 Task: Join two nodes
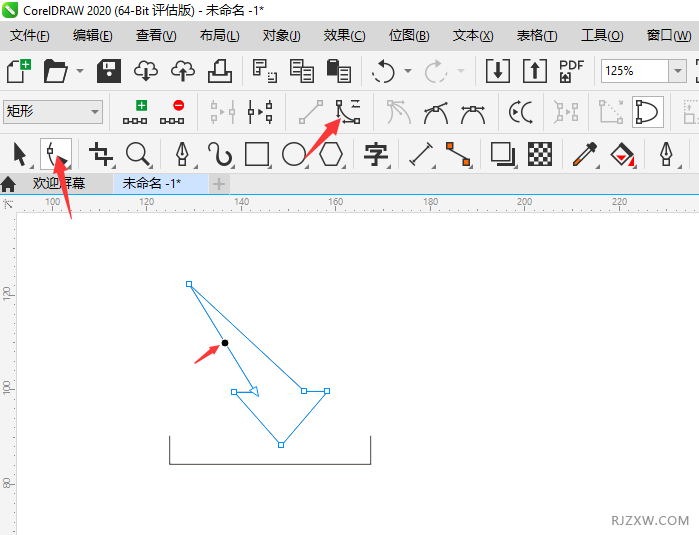tap(222, 112)
